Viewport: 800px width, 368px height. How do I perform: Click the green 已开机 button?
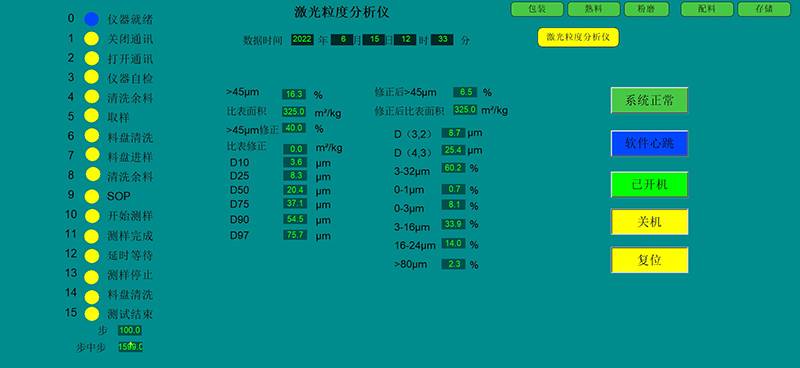tap(649, 185)
